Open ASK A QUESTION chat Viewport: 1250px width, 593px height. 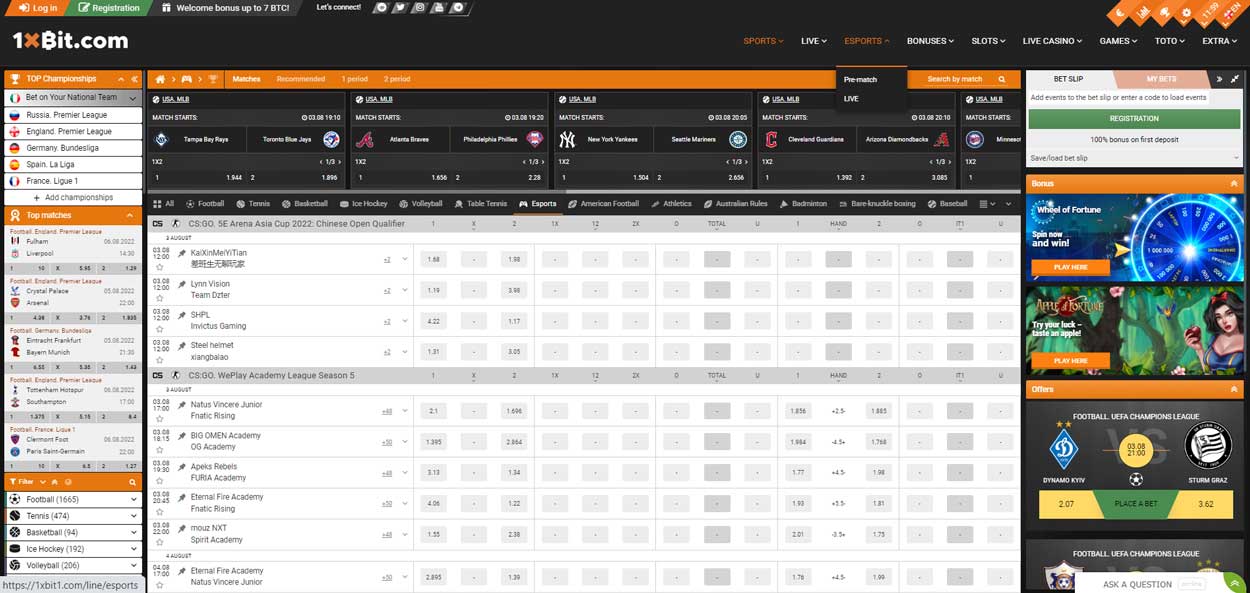coord(1137,584)
